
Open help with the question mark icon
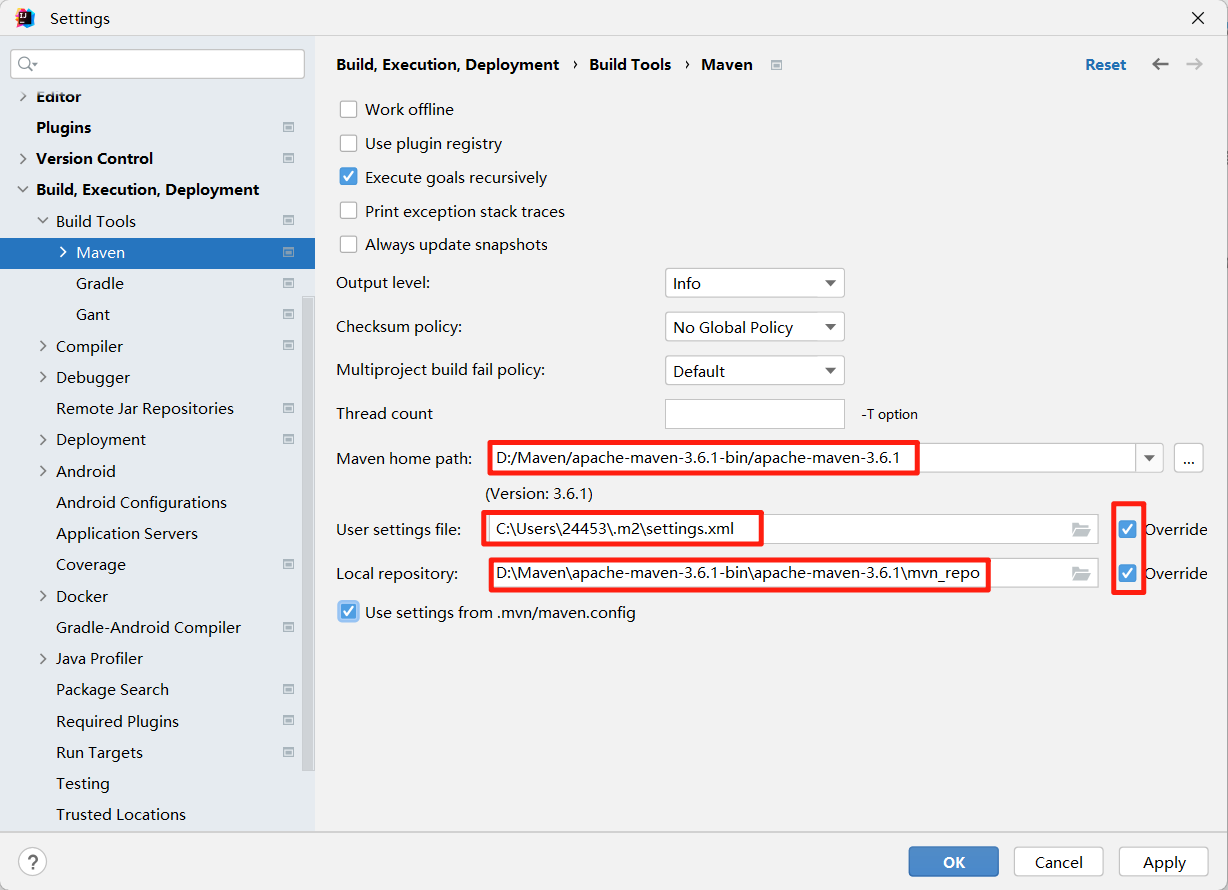32,861
